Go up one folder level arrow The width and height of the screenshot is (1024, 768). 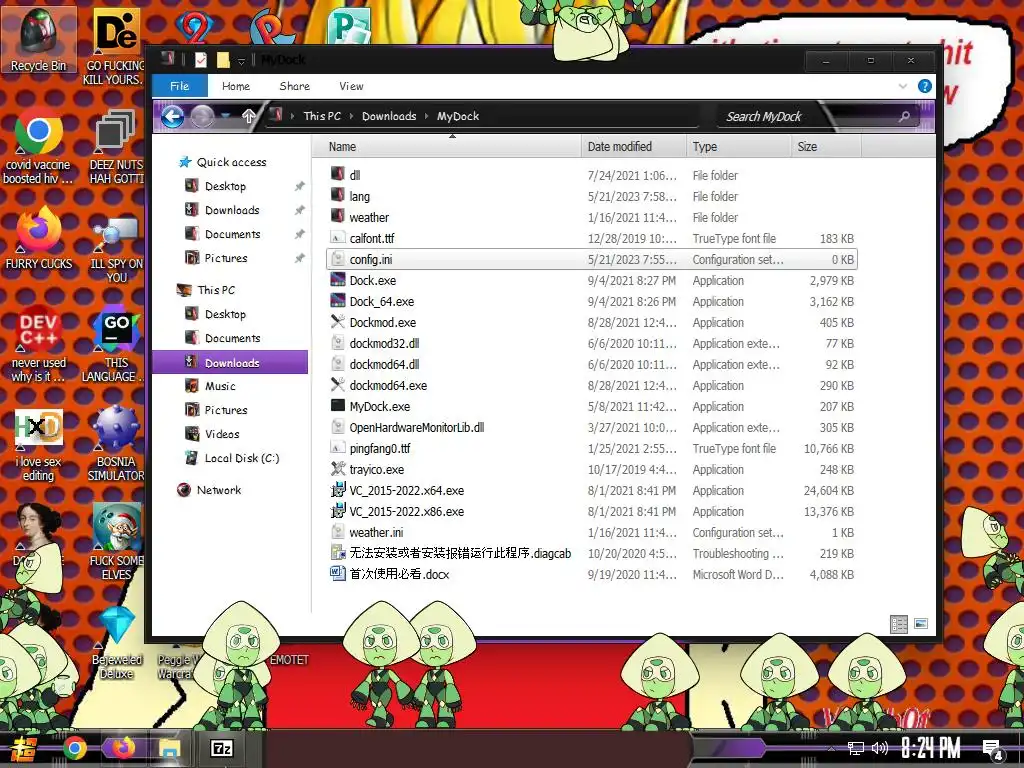click(248, 116)
